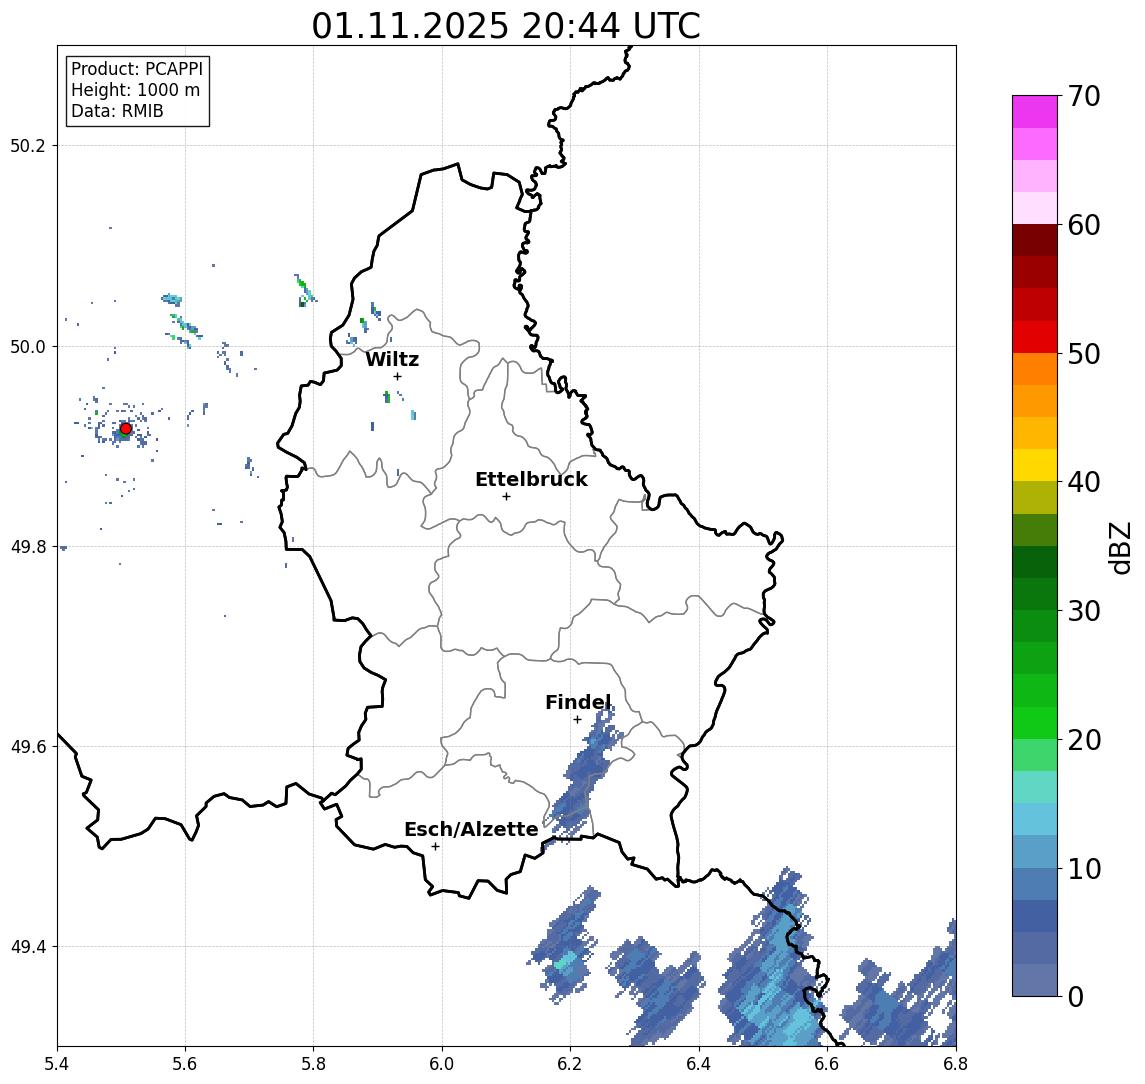
Task: Click the dark green colorbar segment above 30
Action: click(x=1035, y=594)
